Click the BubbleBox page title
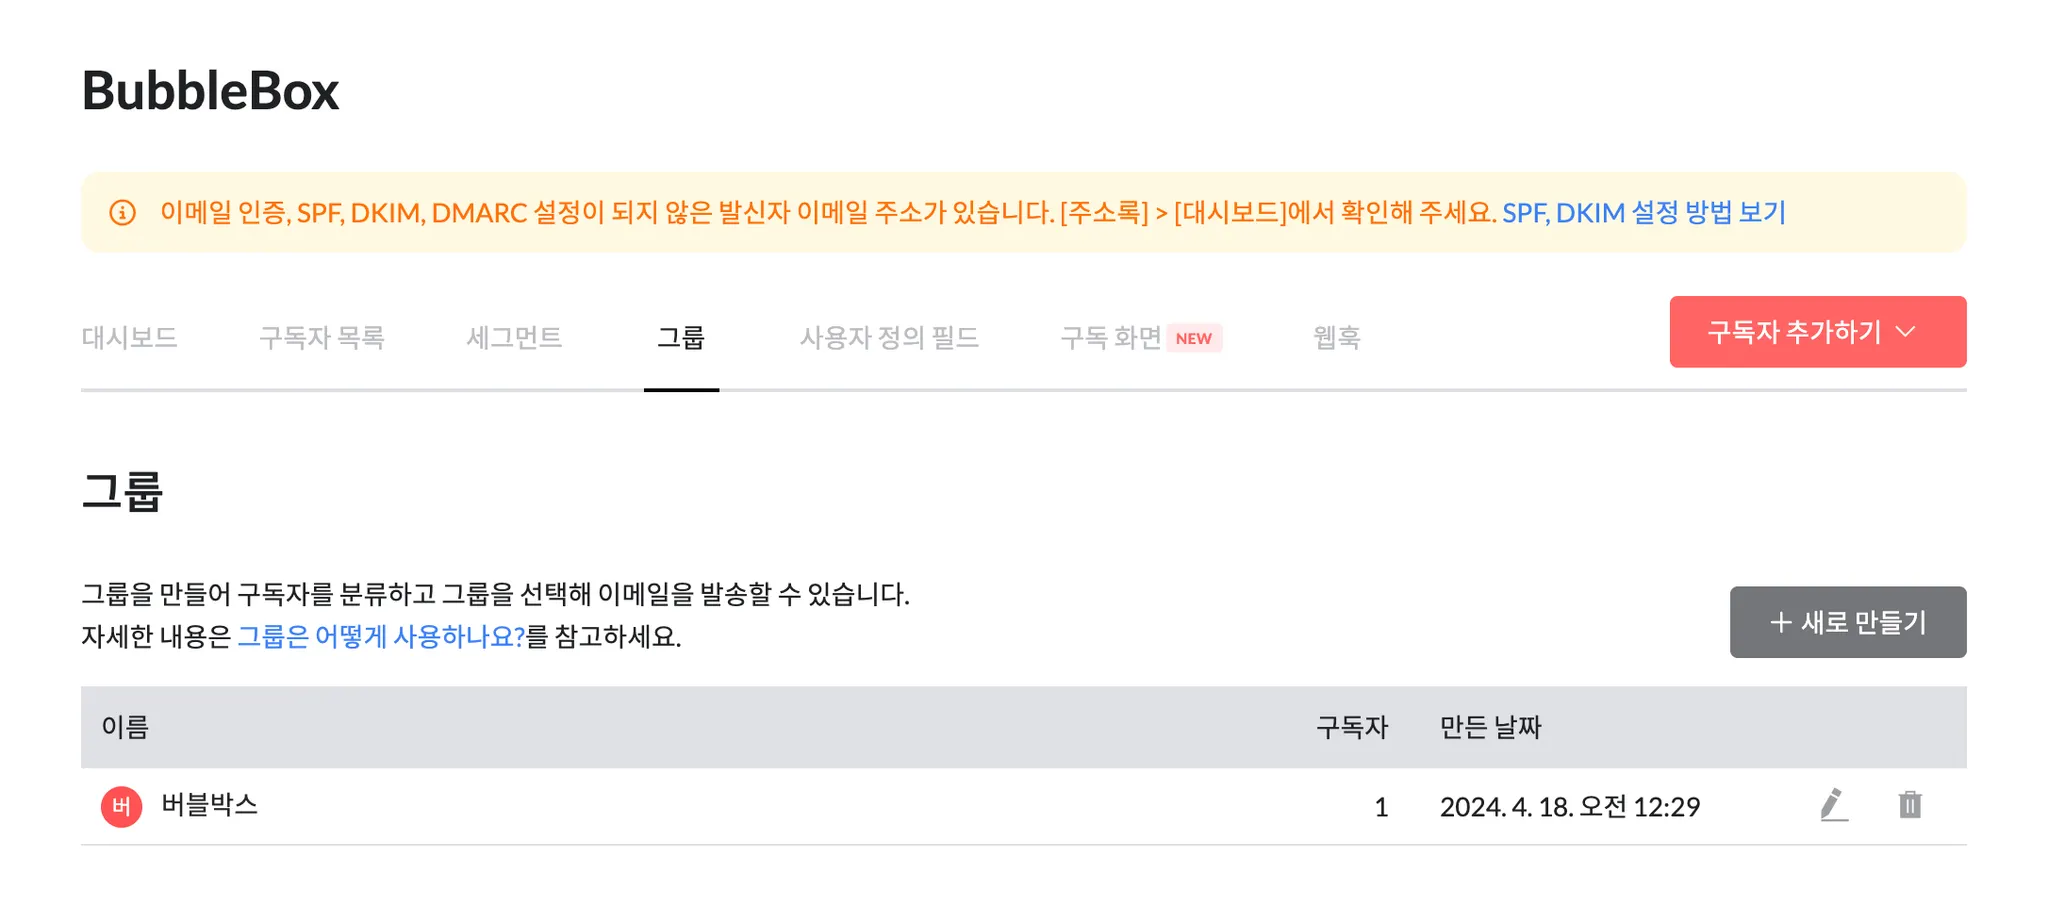Image resolution: width=2048 pixels, height=905 pixels. click(210, 91)
